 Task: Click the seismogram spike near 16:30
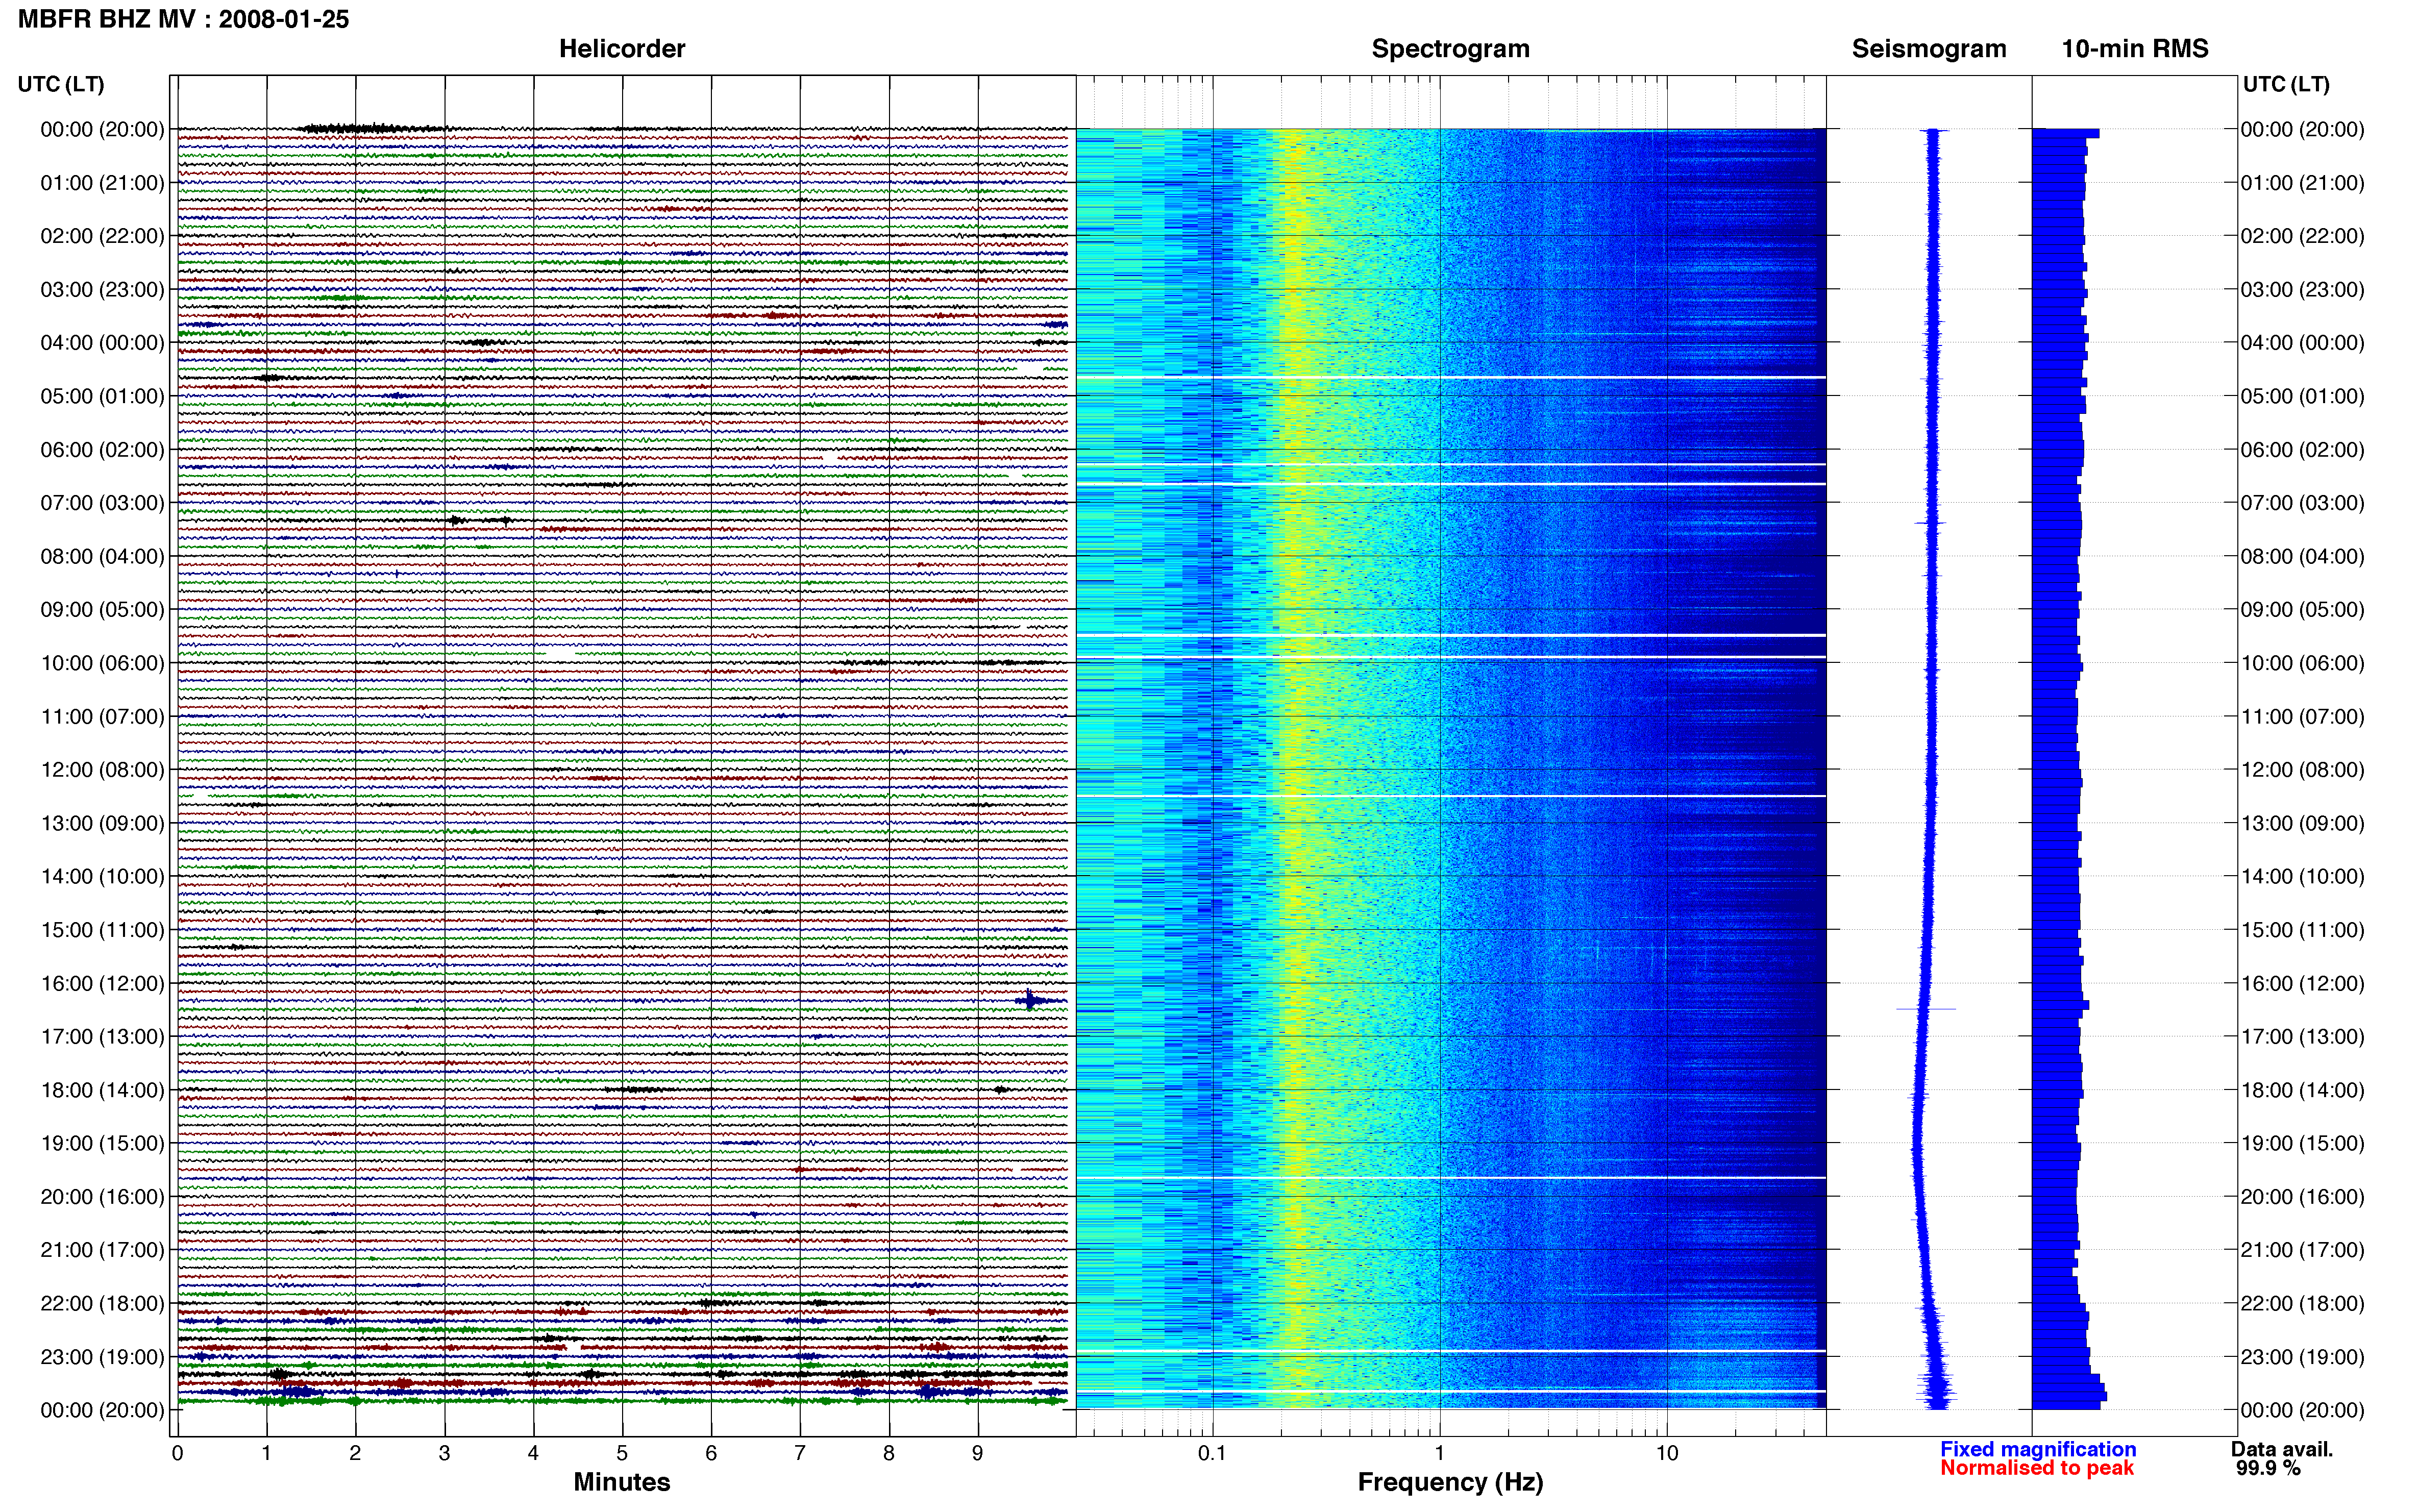1926,1009
